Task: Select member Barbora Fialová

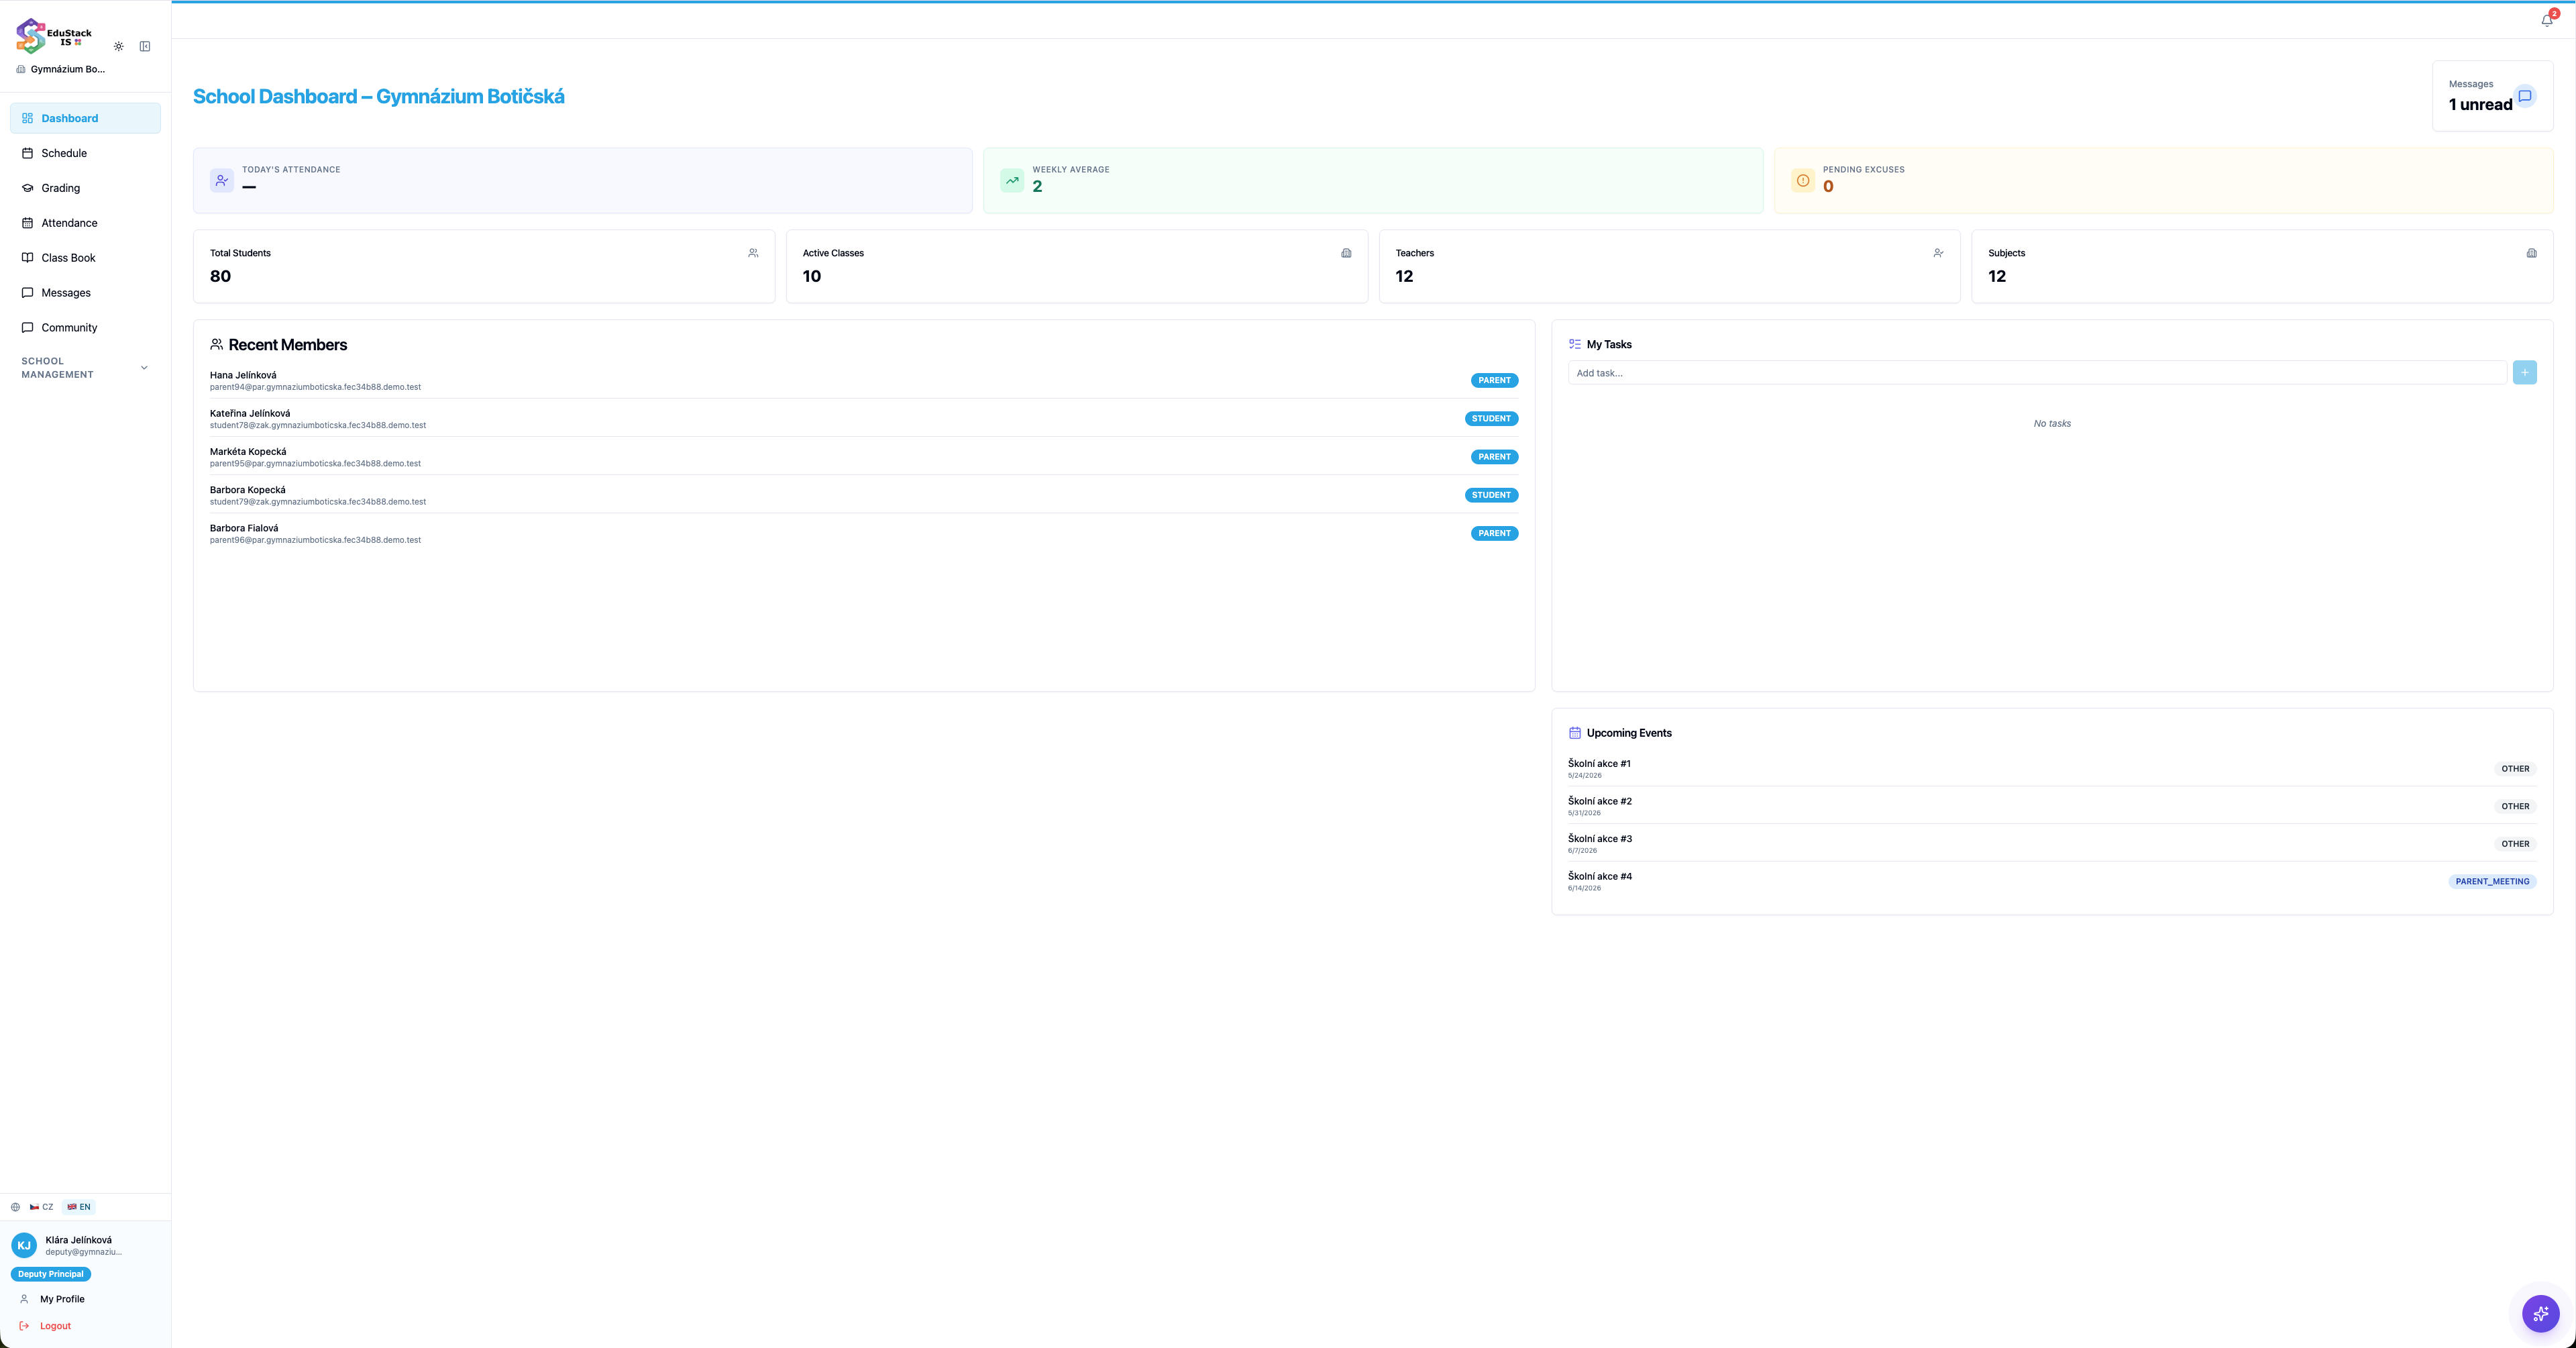Action: (864, 533)
